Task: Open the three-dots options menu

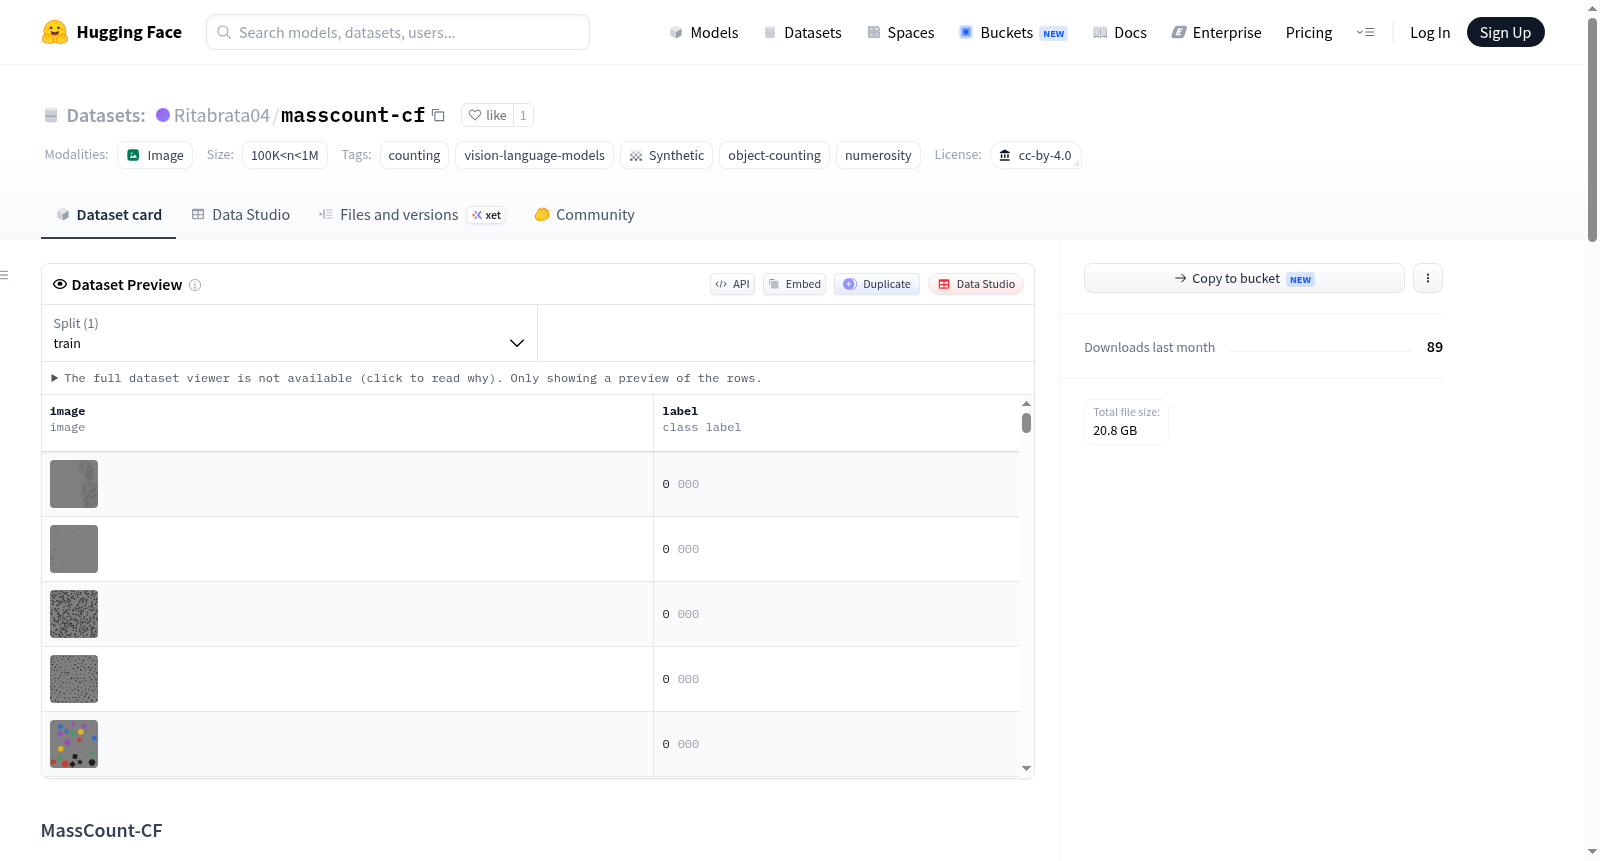Action: [x=1428, y=278]
